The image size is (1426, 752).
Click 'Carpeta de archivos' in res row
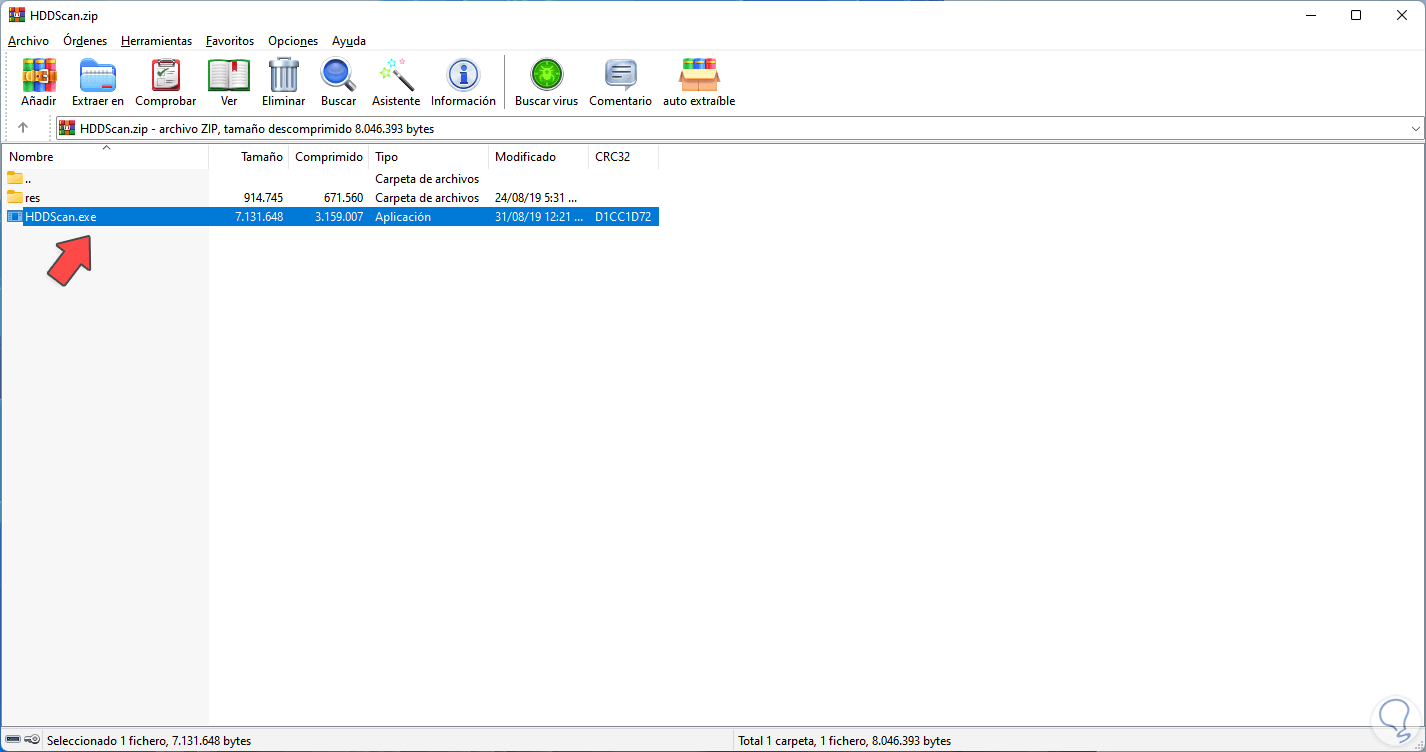click(427, 198)
